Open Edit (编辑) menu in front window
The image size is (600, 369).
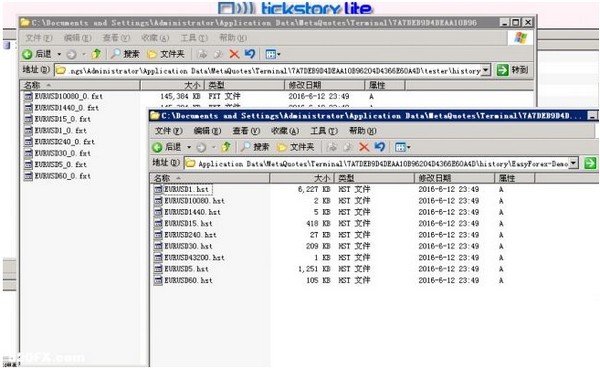[x=207, y=131]
